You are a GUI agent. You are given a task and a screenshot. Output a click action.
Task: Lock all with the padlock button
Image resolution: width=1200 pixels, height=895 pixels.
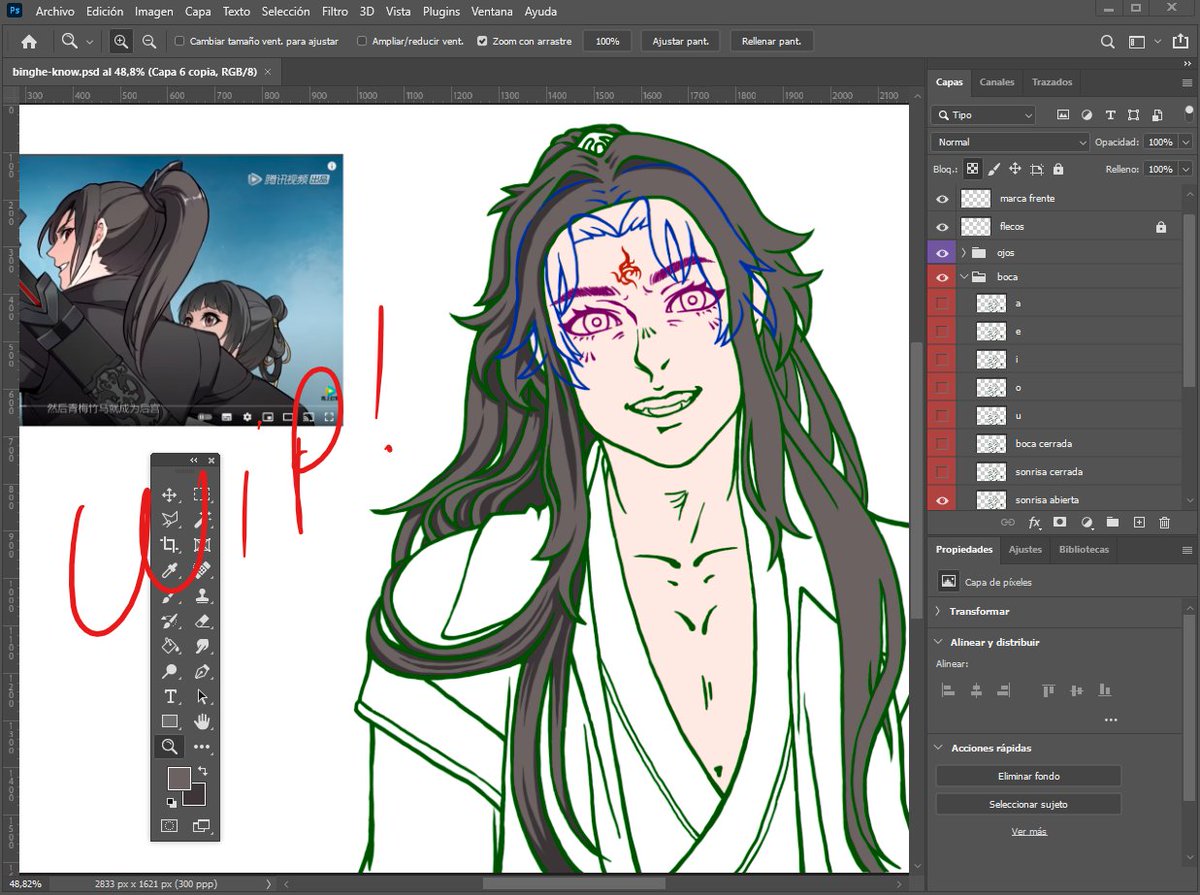point(1058,169)
